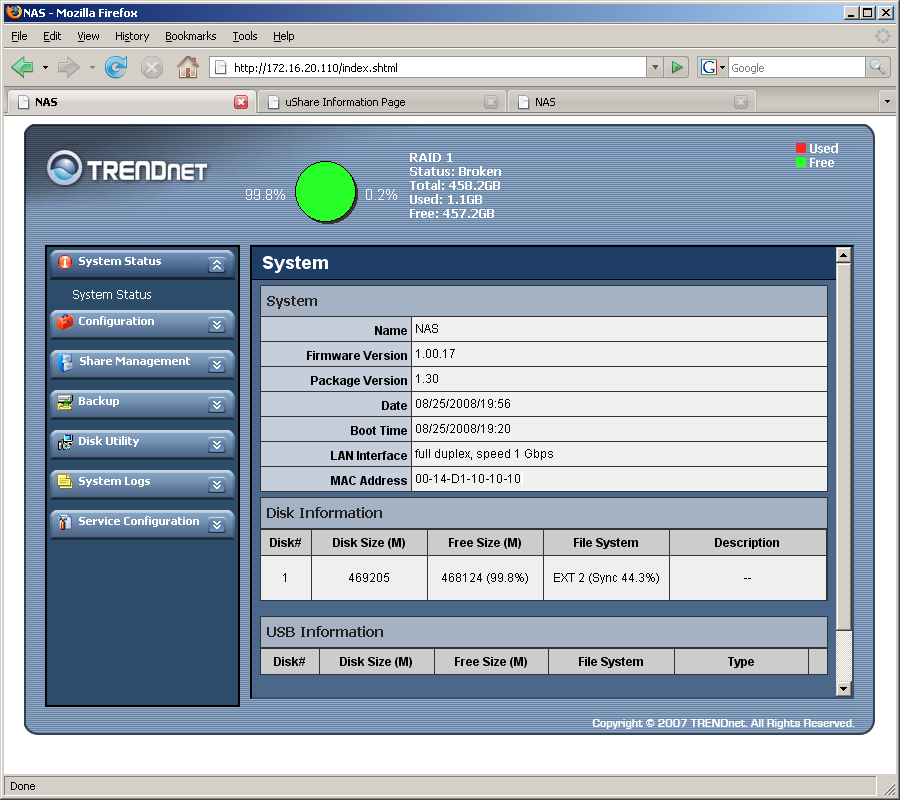Click the page icon in address bar
Screen dimensions: 900x800
(220, 68)
